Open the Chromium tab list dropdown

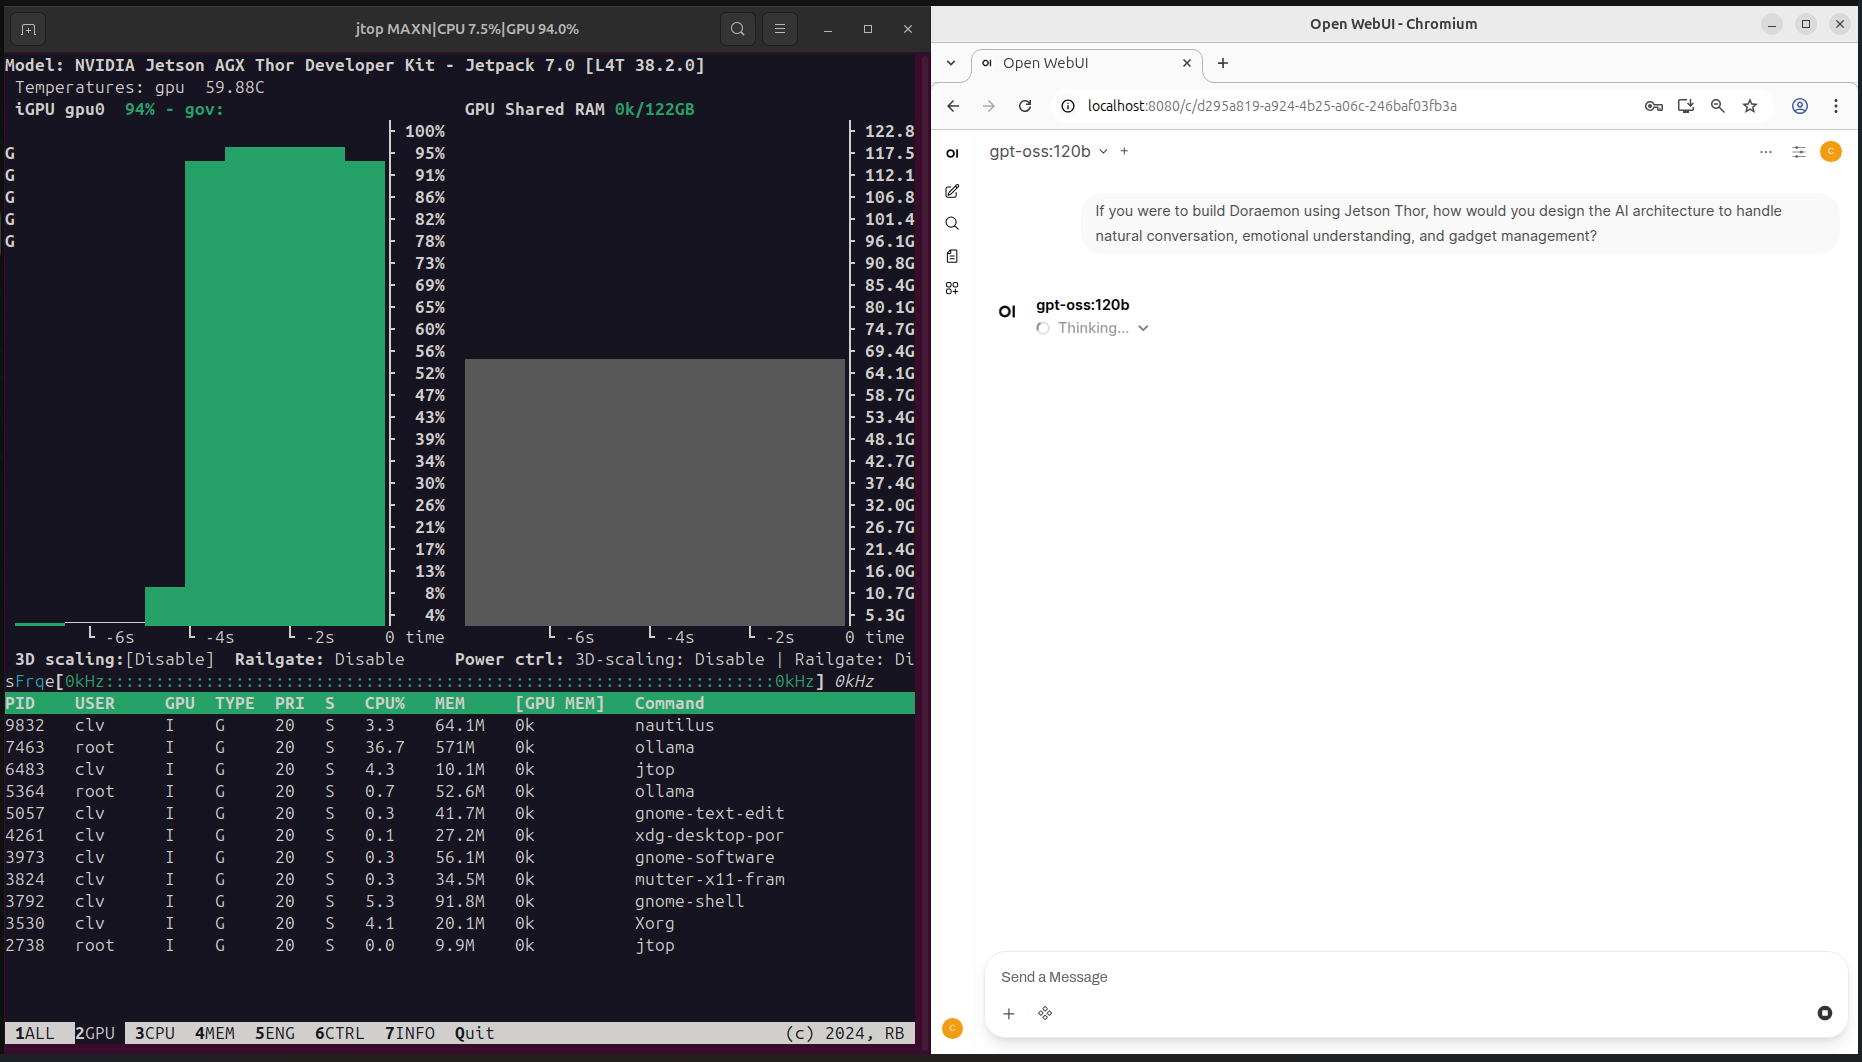click(x=951, y=63)
